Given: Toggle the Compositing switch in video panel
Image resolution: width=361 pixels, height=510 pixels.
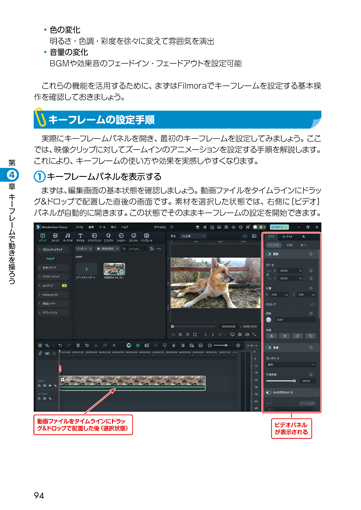Looking at the screenshot, I should tap(269, 347).
